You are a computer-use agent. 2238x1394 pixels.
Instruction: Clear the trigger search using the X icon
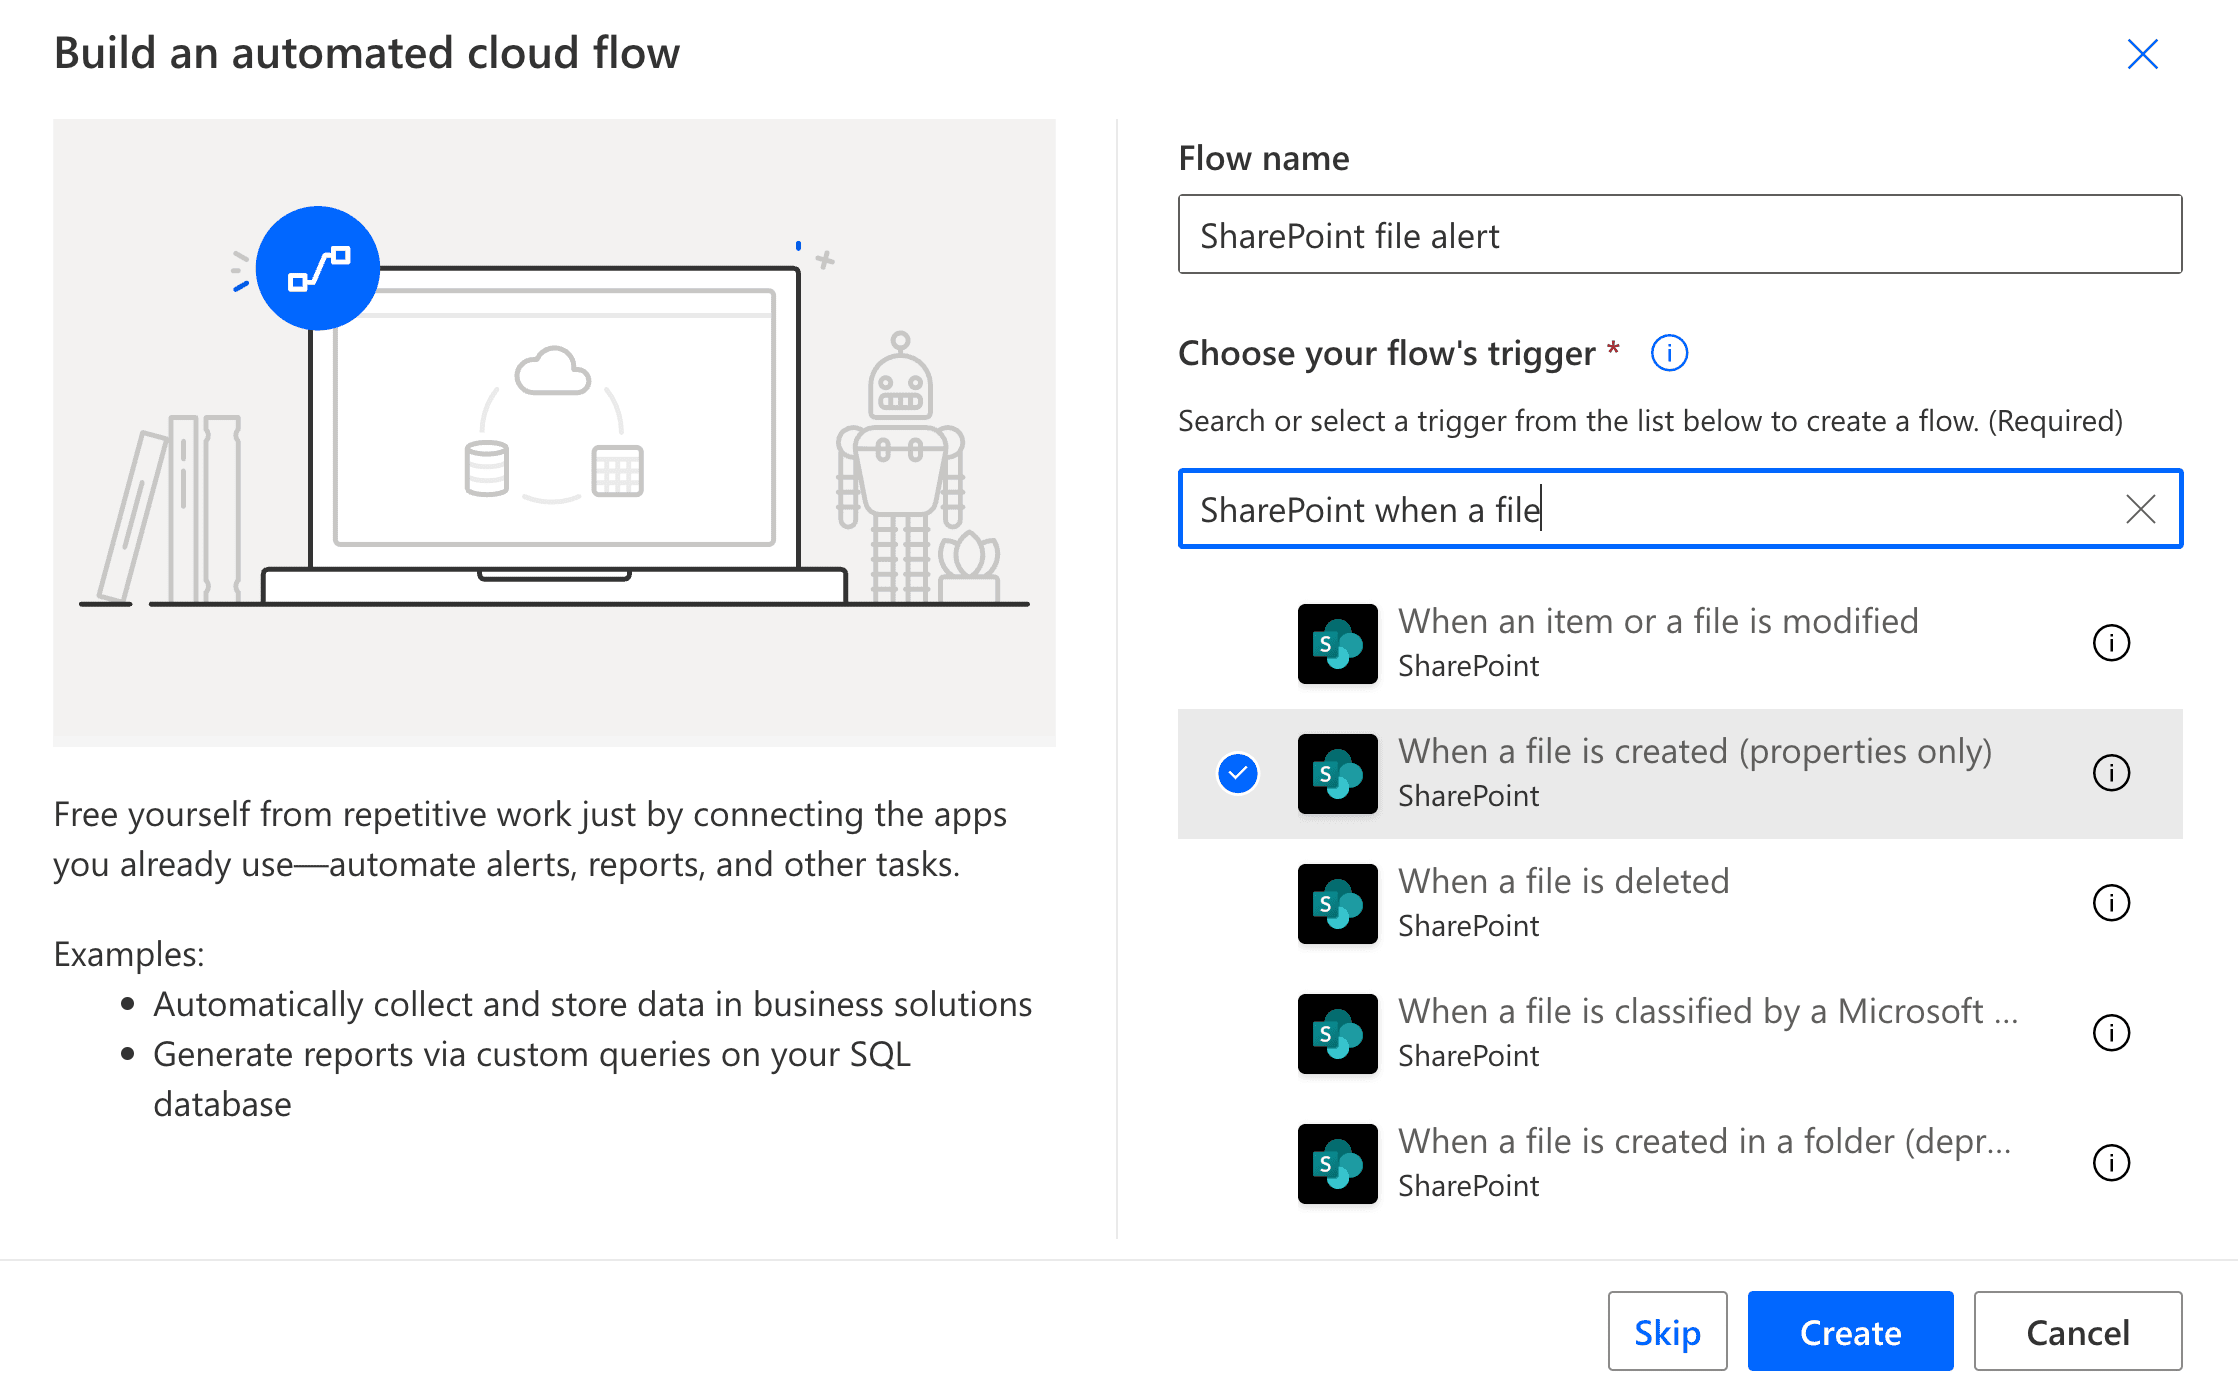click(x=2140, y=509)
